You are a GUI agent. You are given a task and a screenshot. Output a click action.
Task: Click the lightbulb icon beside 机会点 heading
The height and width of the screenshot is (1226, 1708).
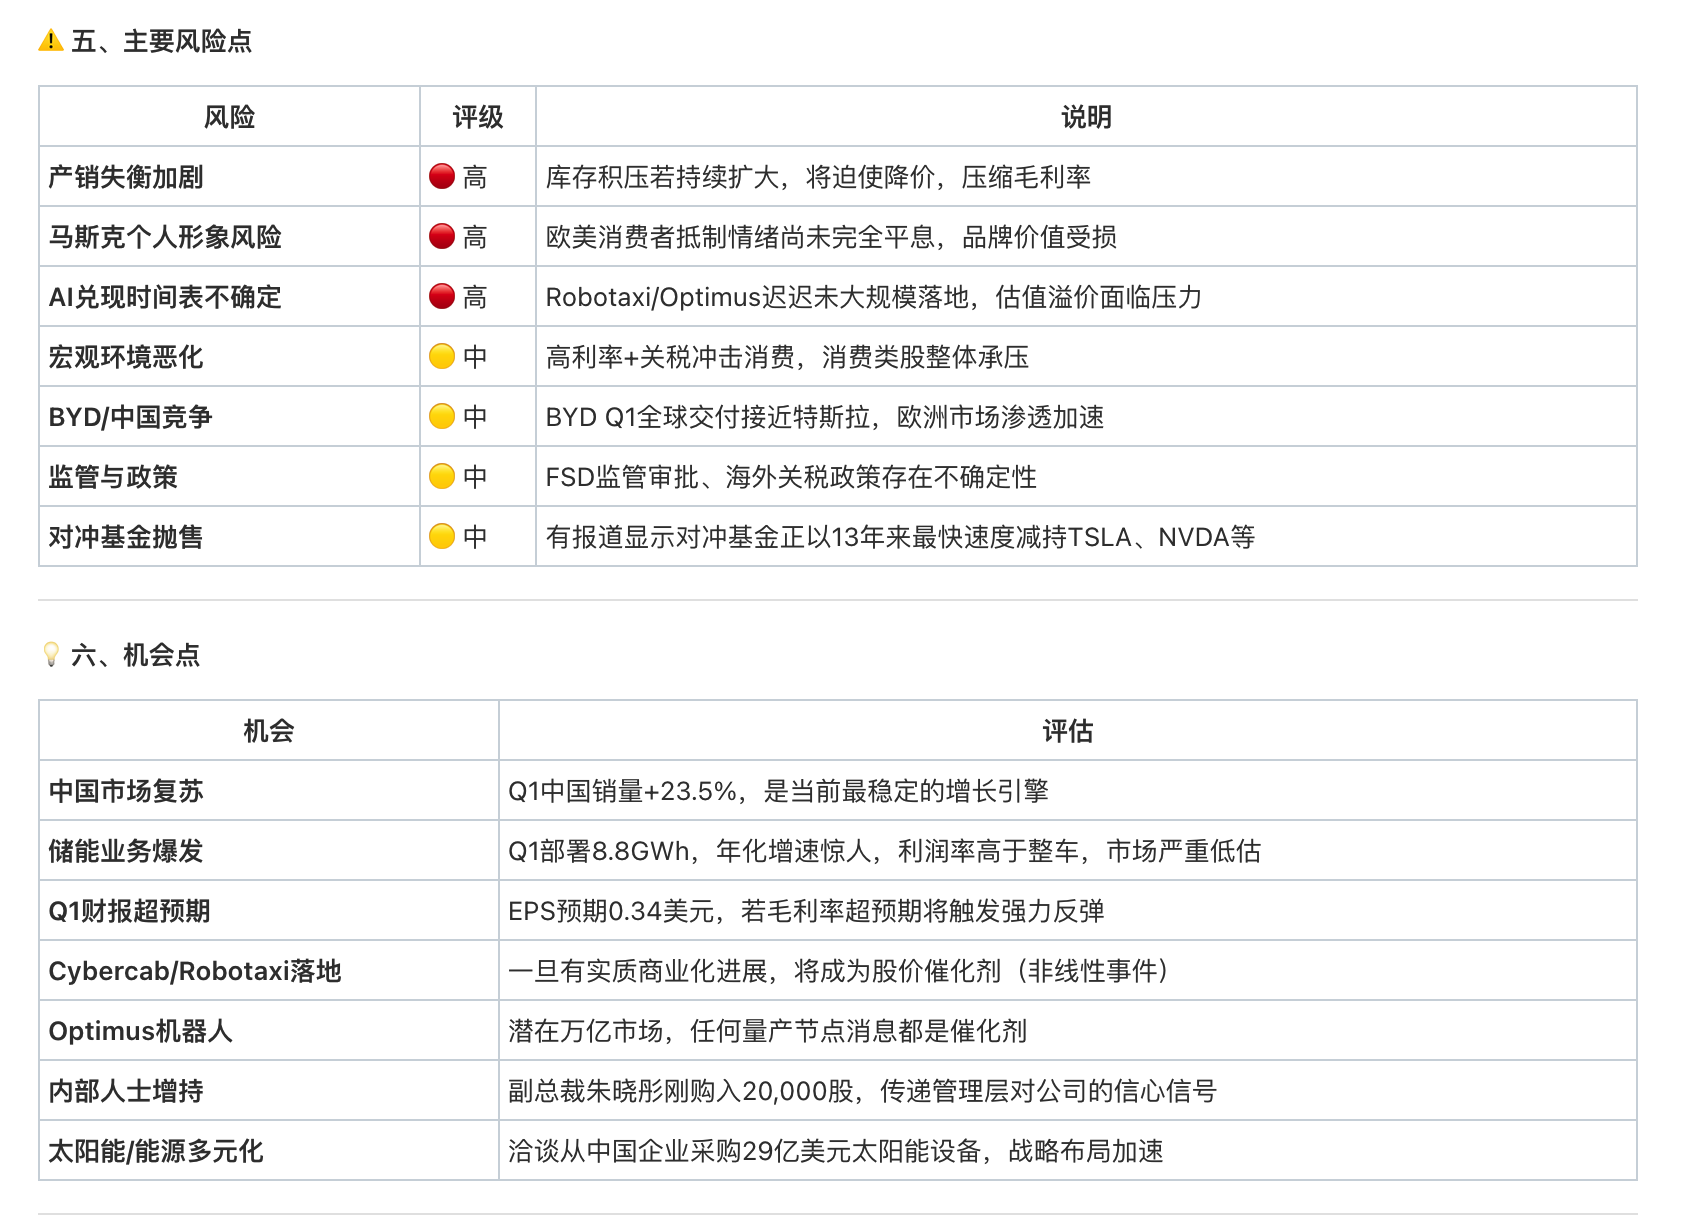click(51, 655)
